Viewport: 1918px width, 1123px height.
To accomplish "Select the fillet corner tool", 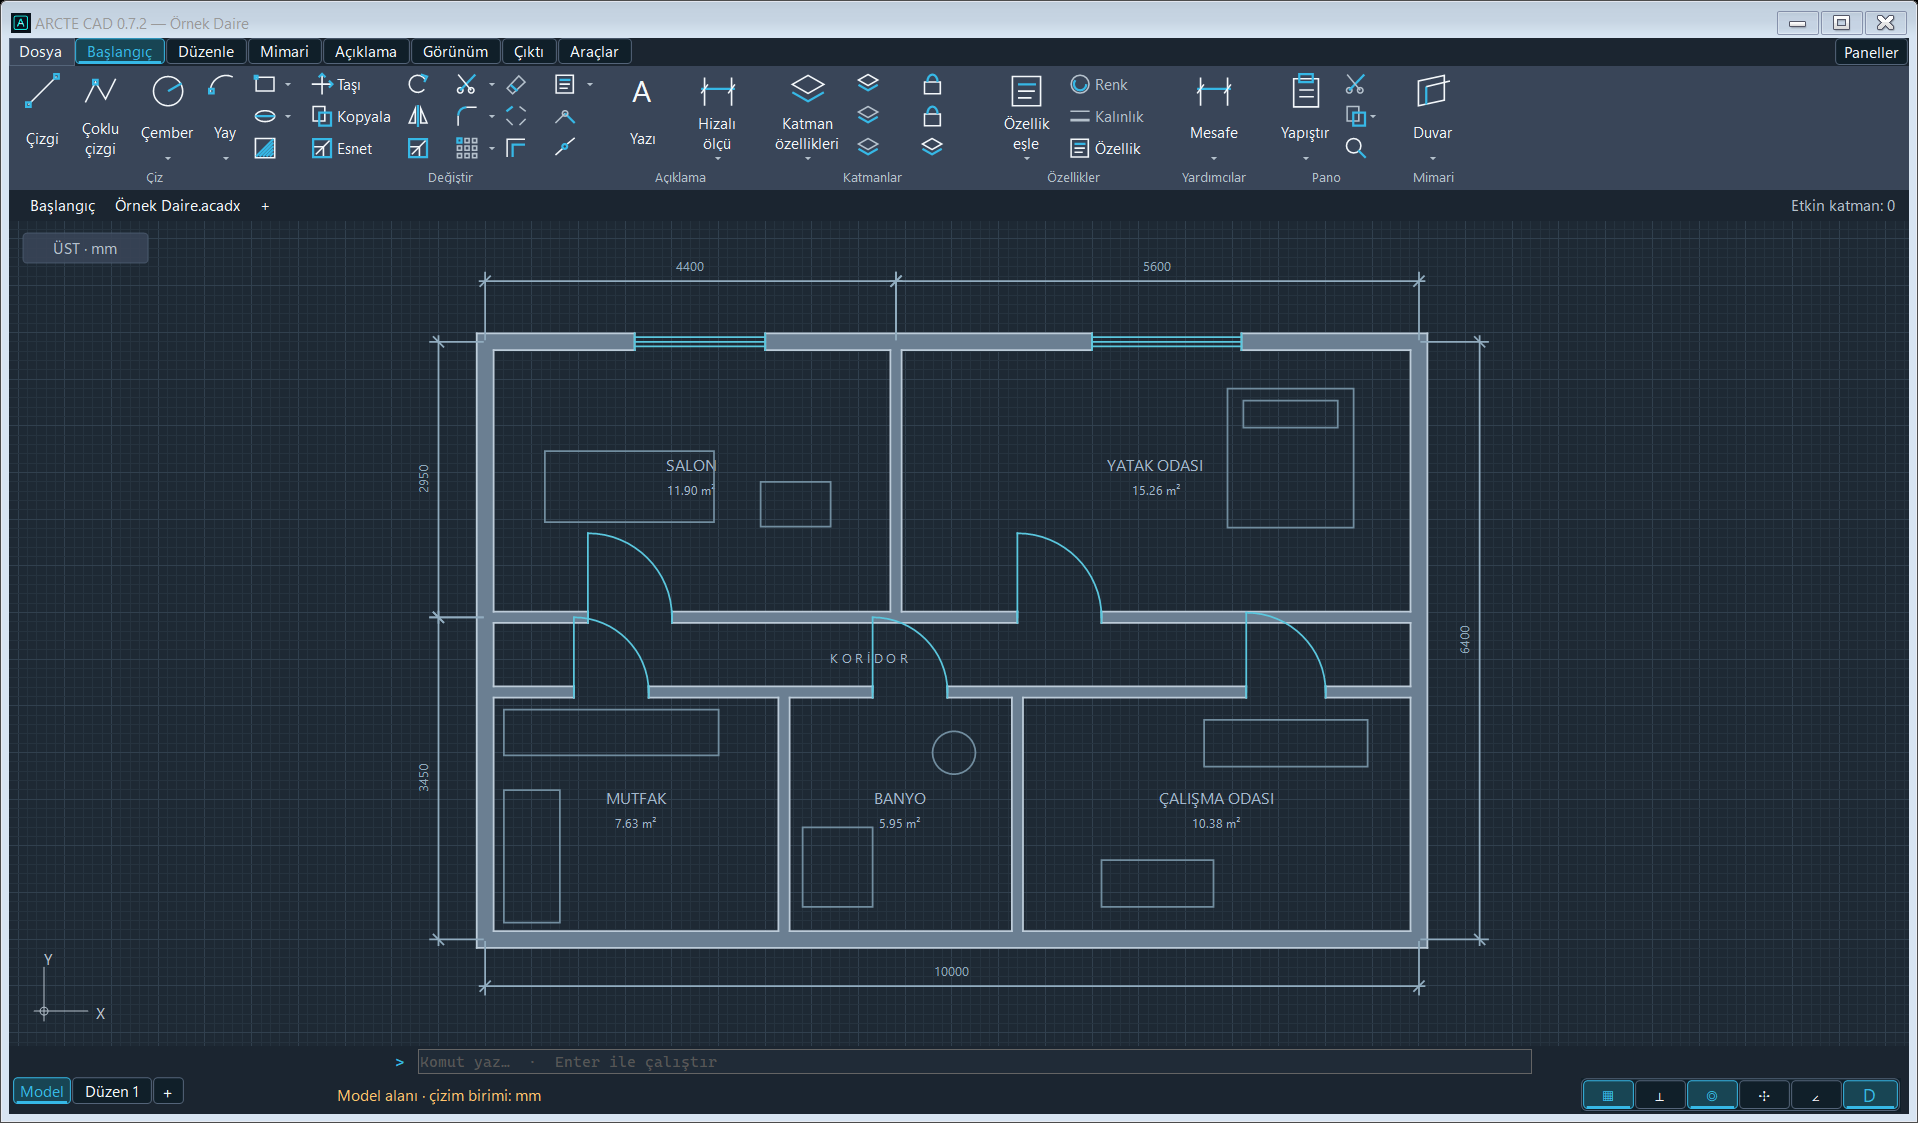I will pos(466,116).
